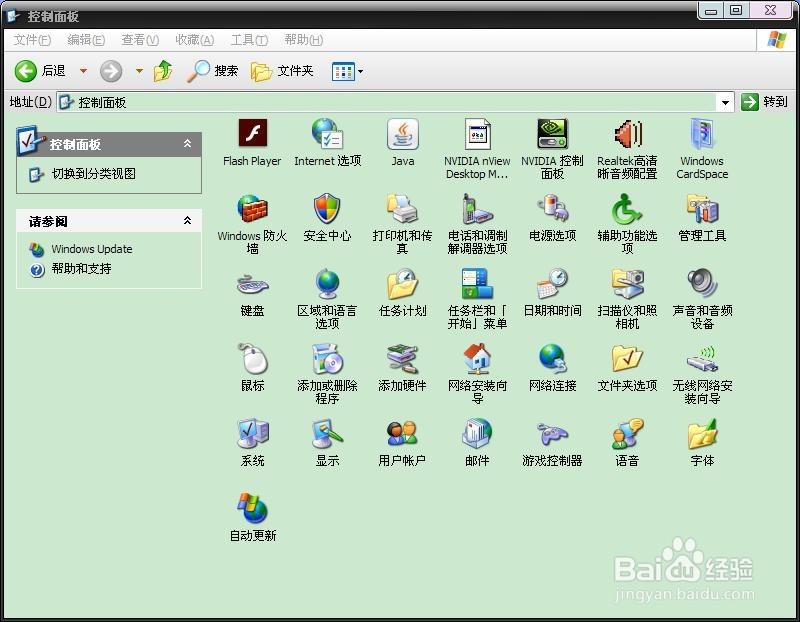Open 添加硬件 icon
Screen dimensions: 800x622
403,359
